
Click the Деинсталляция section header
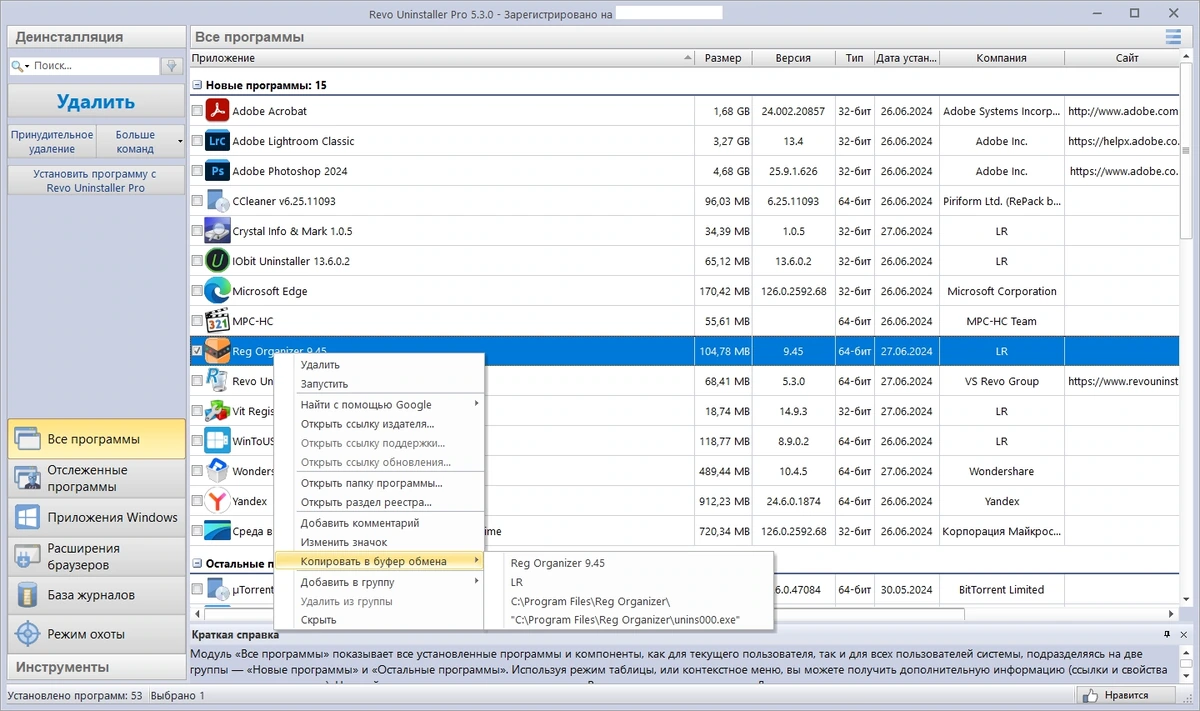96,37
